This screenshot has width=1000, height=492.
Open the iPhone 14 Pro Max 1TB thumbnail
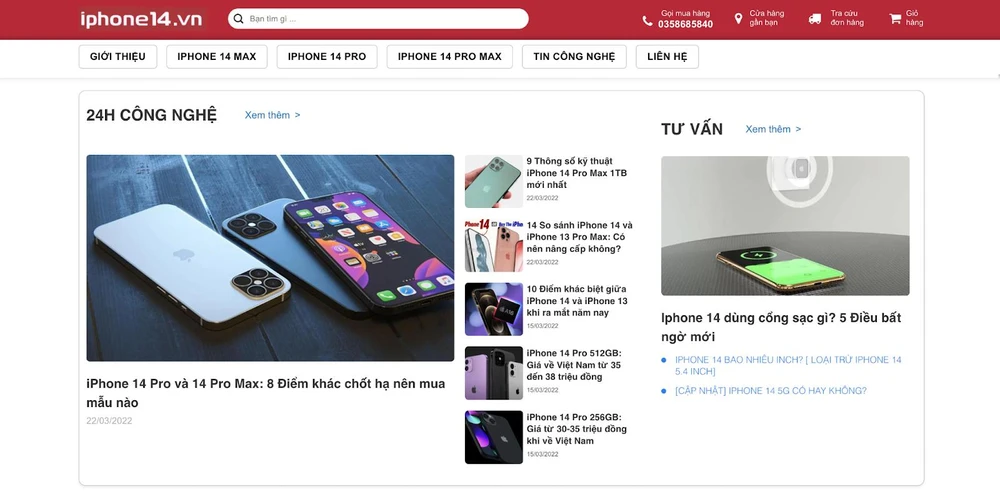[494, 181]
